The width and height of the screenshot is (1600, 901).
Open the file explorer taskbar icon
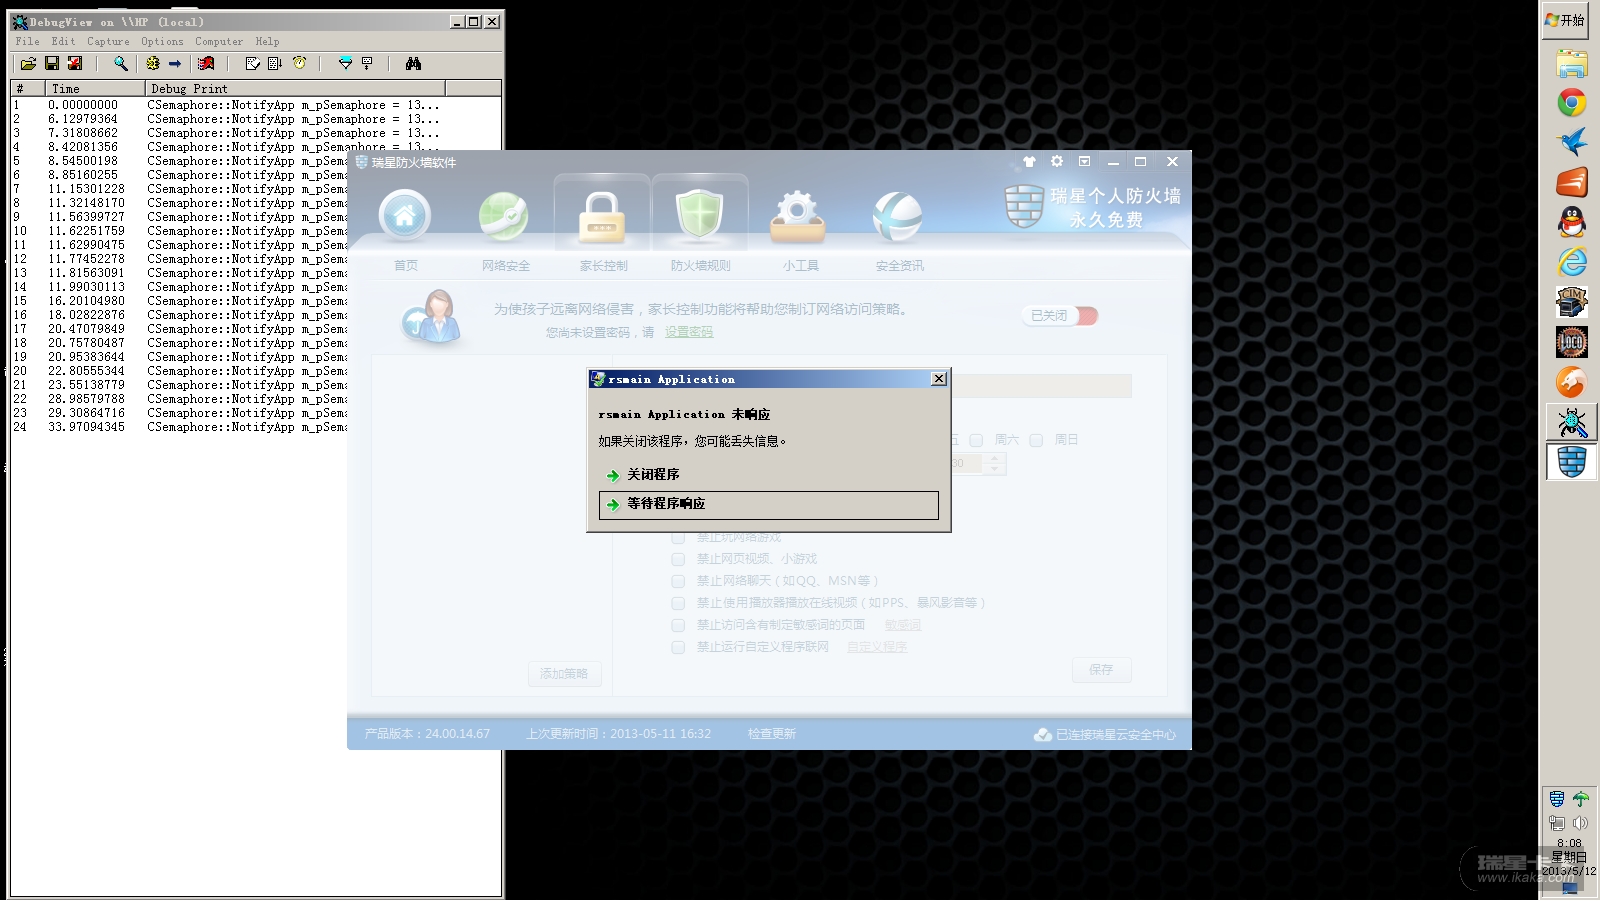[x=1572, y=63]
